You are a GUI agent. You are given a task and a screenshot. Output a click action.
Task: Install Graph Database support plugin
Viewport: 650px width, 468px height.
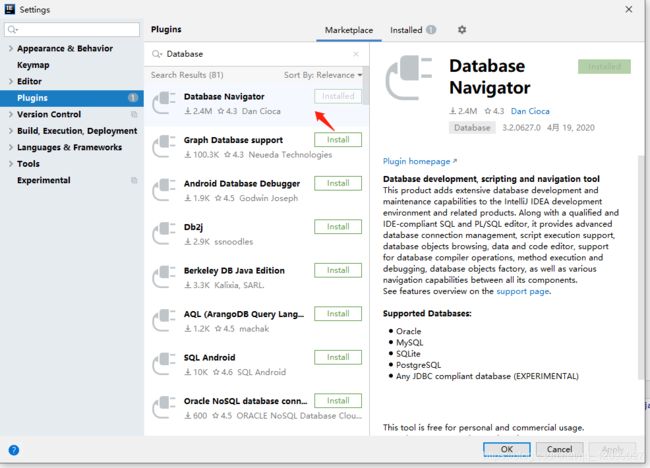click(x=338, y=140)
